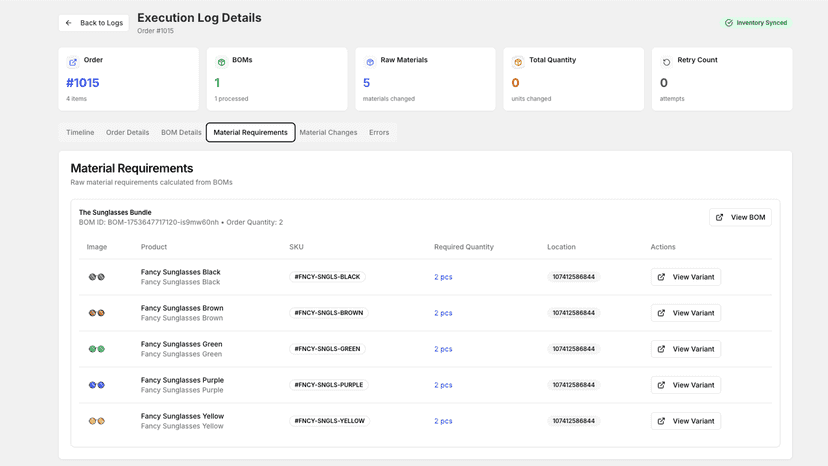Image resolution: width=828 pixels, height=466 pixels.
Task: Click the #FNCY-SNGLS-GREEN SKU badge
Action: (327, 349)
